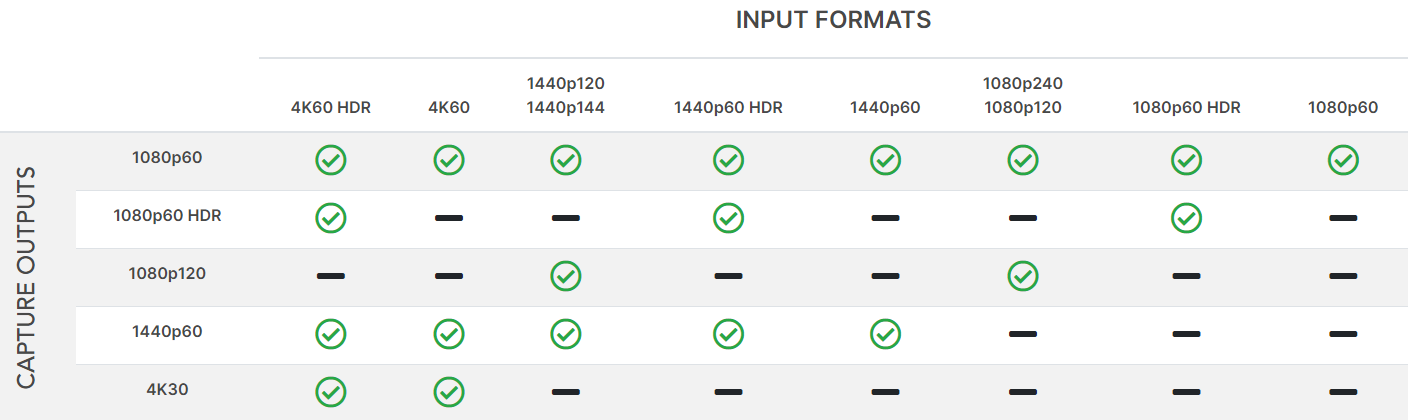Click the checkmark for 1080p240/1080p120 input at 1080p120 output
This screenshot has height=420, width=1408.
(1023, 276)
